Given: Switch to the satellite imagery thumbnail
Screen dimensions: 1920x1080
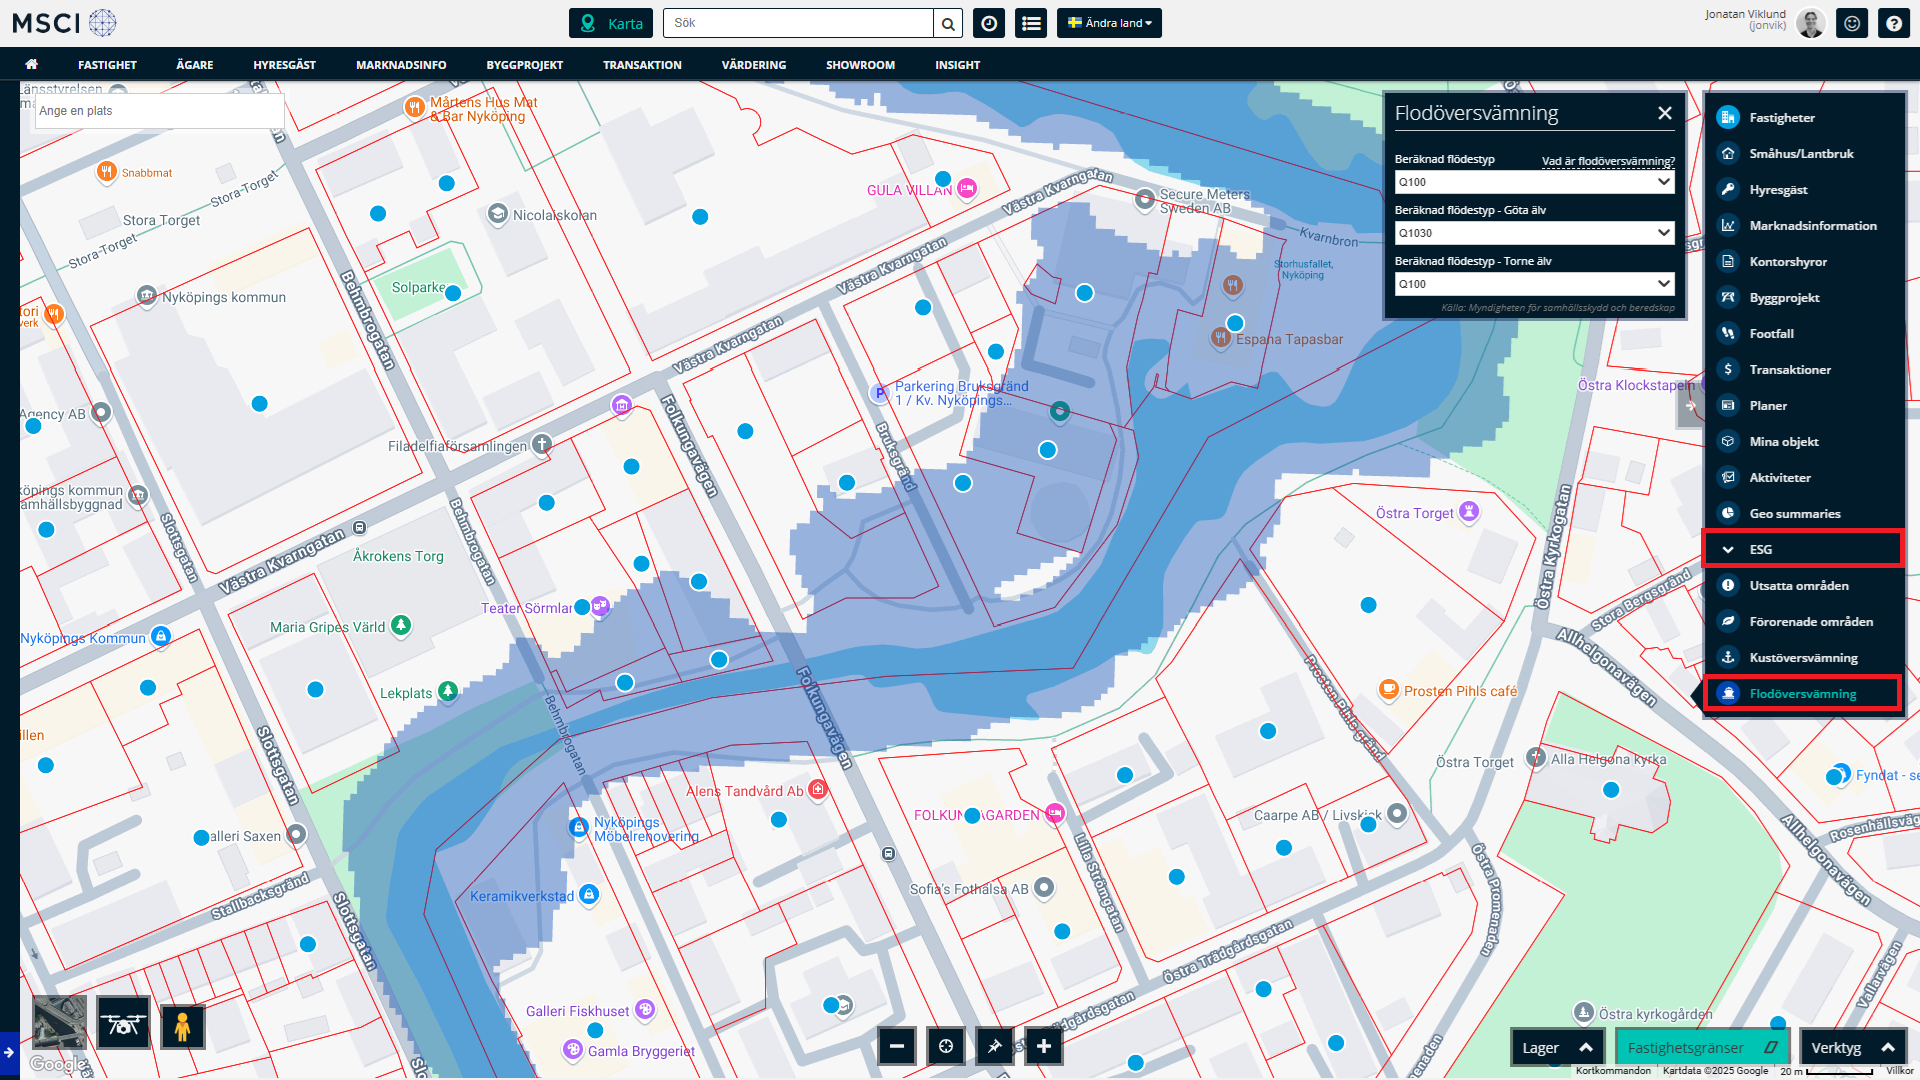Looking at the screenshot, I should (59, 1024).
